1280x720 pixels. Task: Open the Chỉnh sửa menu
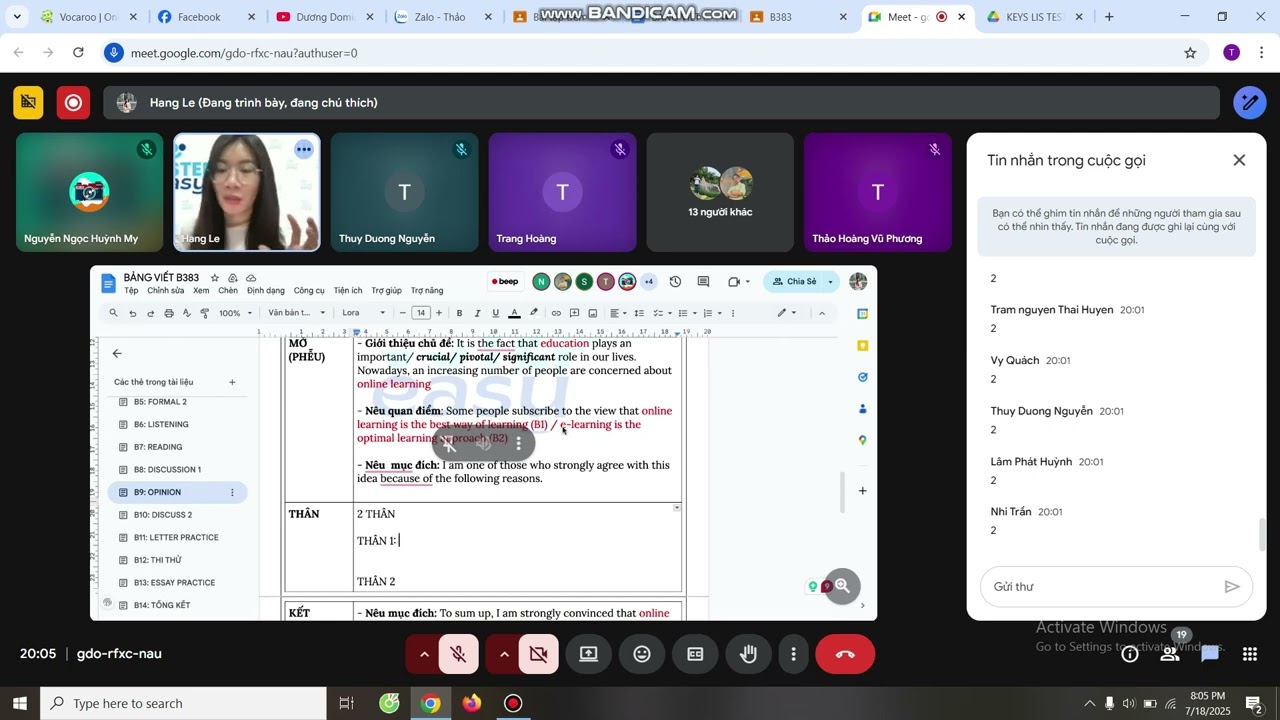[166, 291]
